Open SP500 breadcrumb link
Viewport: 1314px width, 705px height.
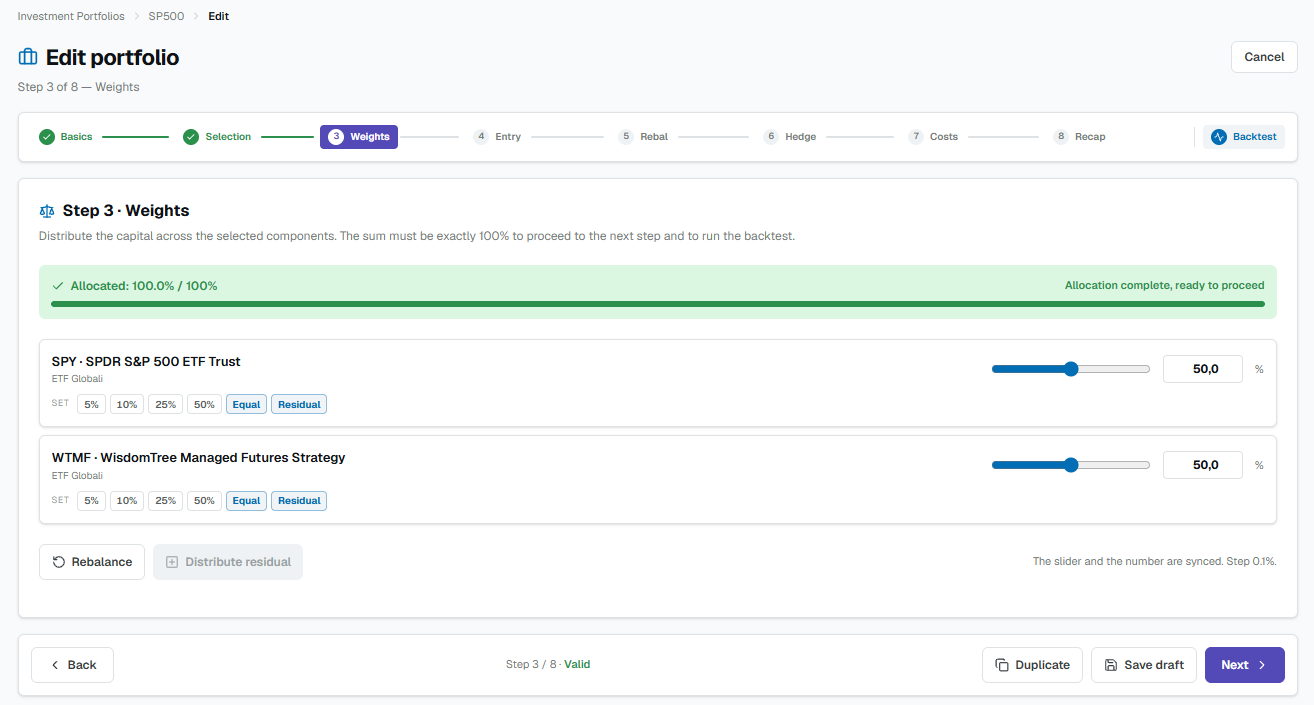pos(166,16)
